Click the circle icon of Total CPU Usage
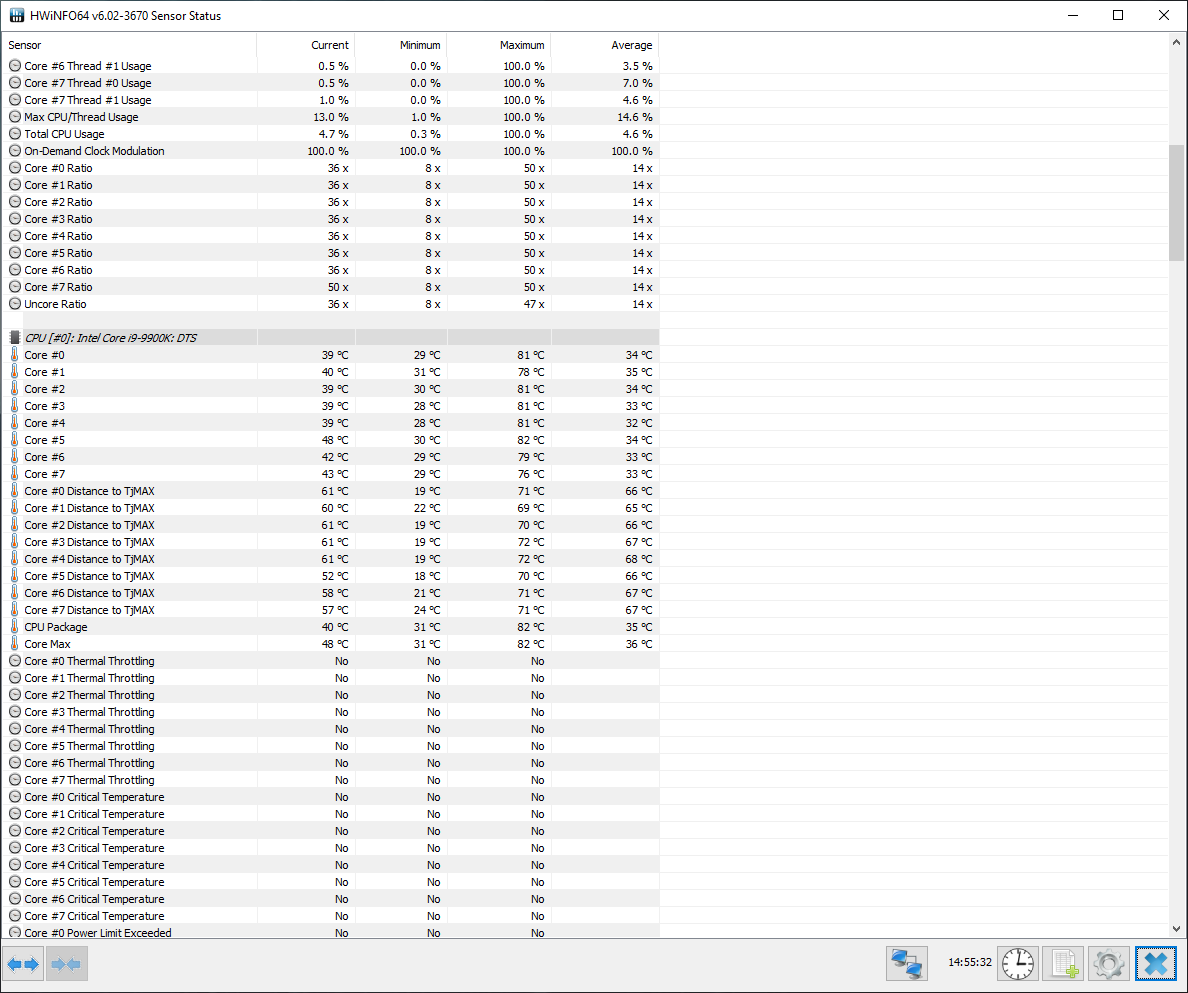The height and width of the screenshot is (993, 1188). 14,134
